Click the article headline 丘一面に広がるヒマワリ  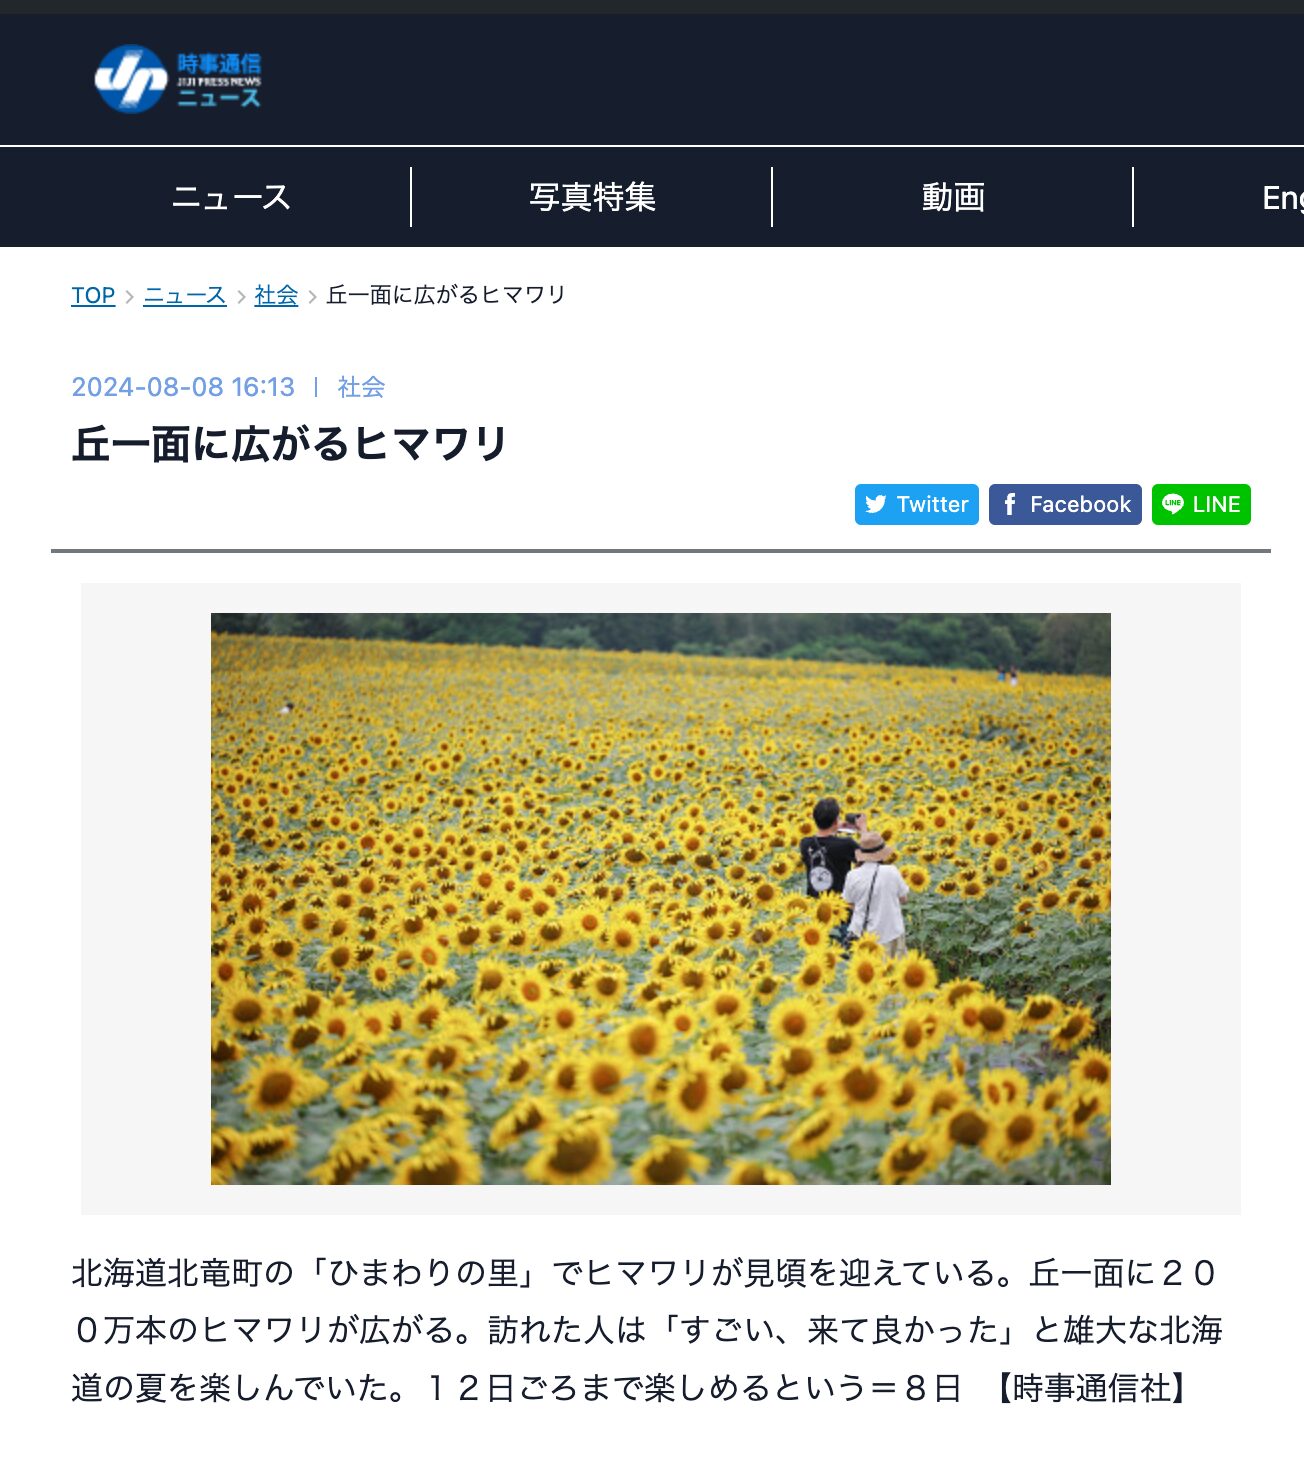(290, 443)
